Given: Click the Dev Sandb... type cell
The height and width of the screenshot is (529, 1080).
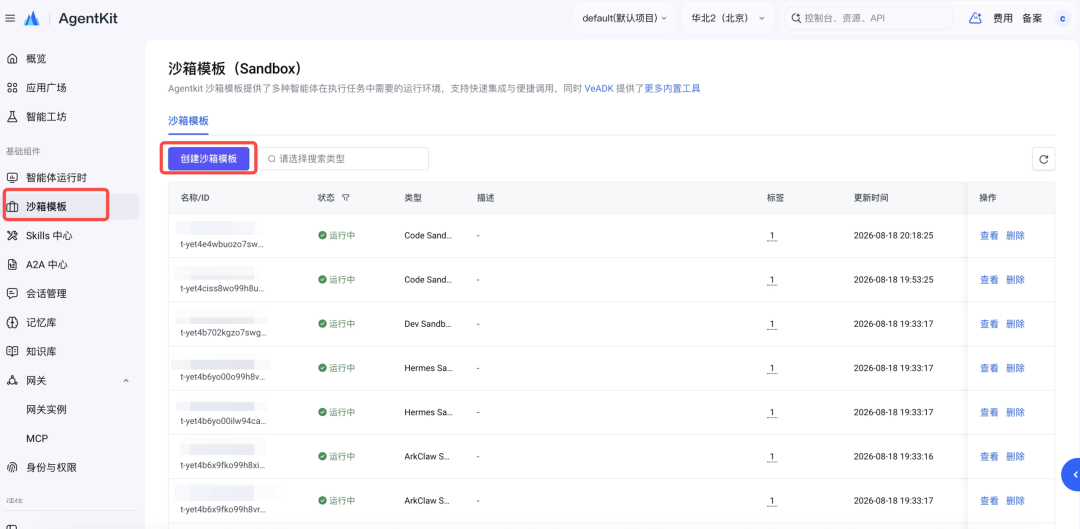Looking at the screenshot, I should (x=428, y=324).
